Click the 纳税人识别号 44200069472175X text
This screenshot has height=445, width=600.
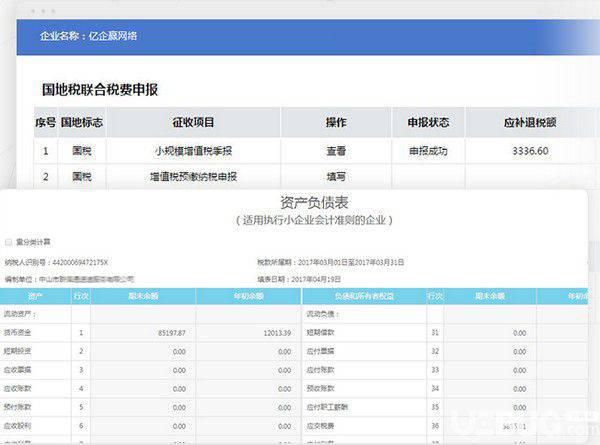pos(56,262)
